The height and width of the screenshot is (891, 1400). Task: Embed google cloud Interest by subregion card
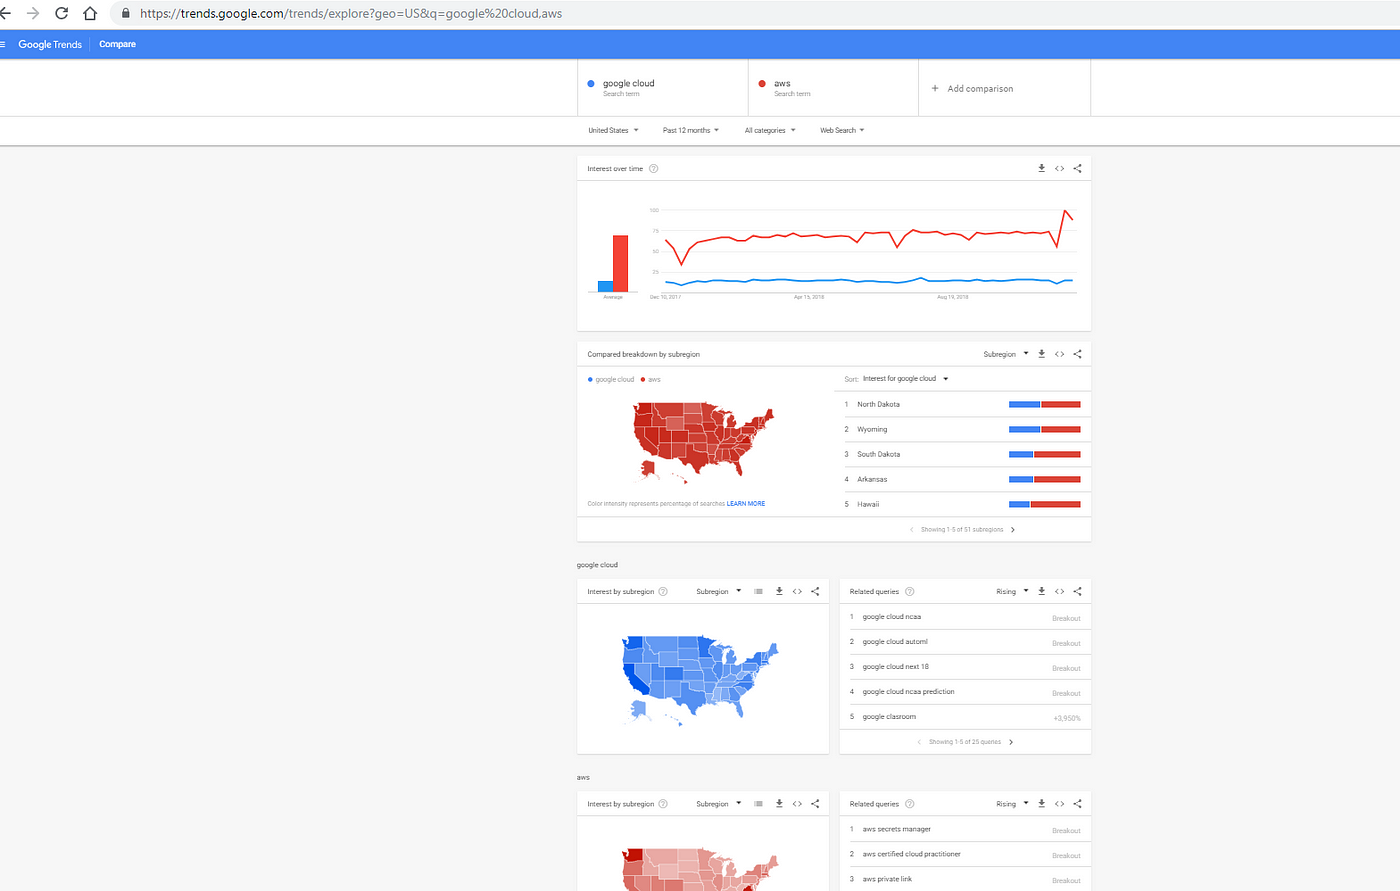[x=797, y=591]
